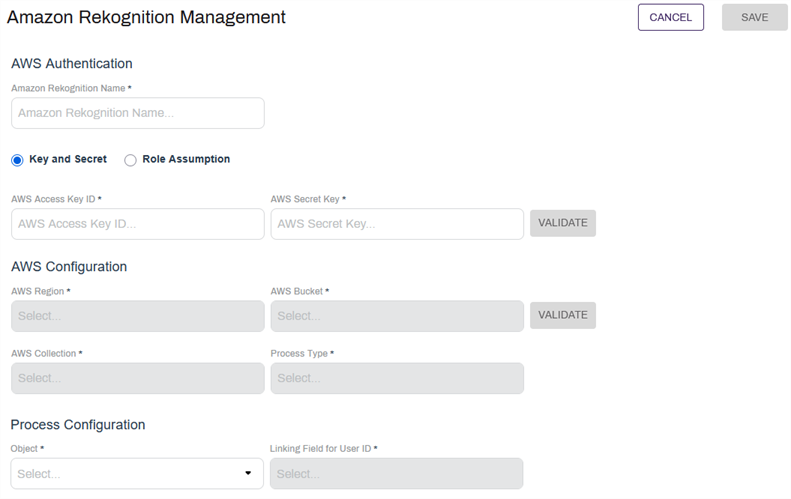Expand the Object select dropdown
The image size is (791, 499).
tap(137, 474)
